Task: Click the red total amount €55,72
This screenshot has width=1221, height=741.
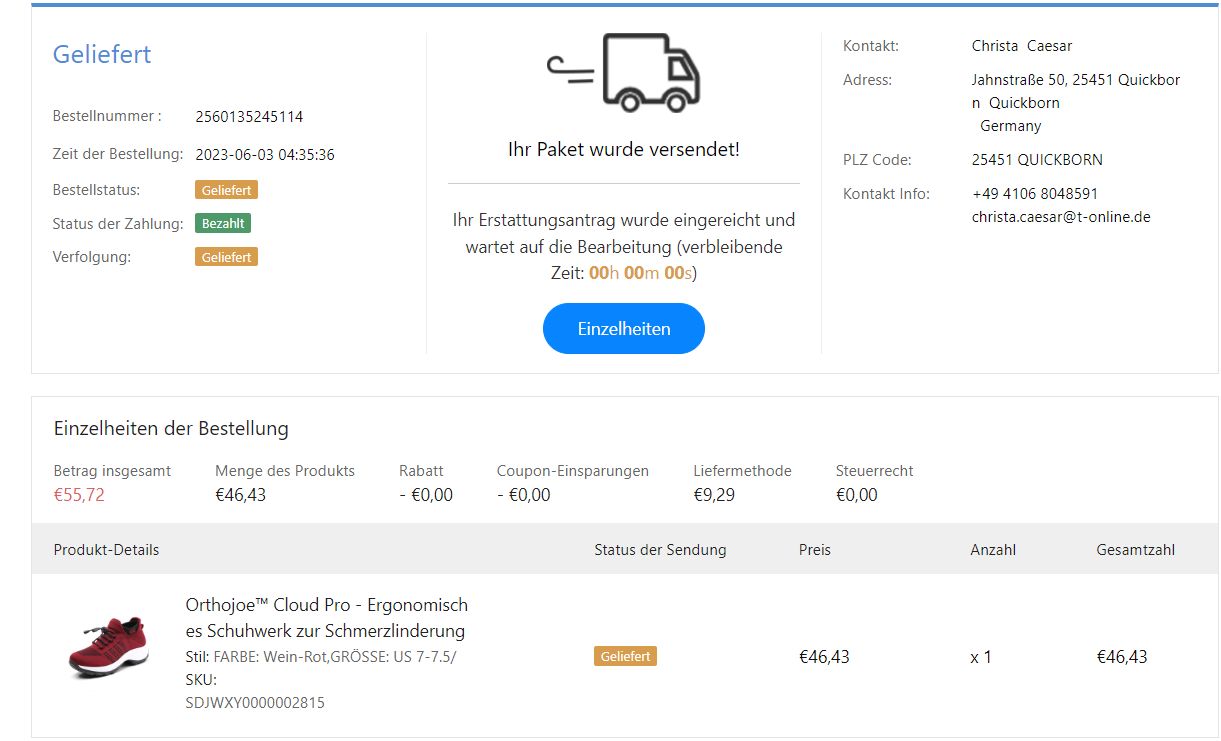Action: click(79, 495)
